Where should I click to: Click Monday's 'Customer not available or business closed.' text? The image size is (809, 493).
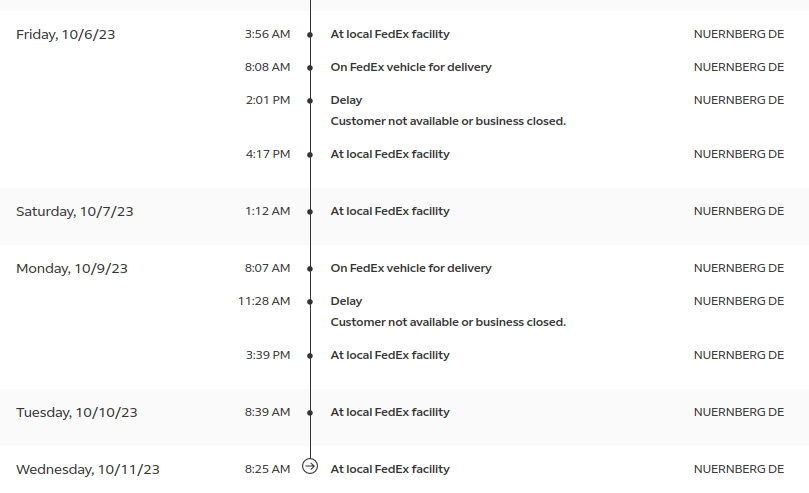pyautogui.click(x=448, y=322)
